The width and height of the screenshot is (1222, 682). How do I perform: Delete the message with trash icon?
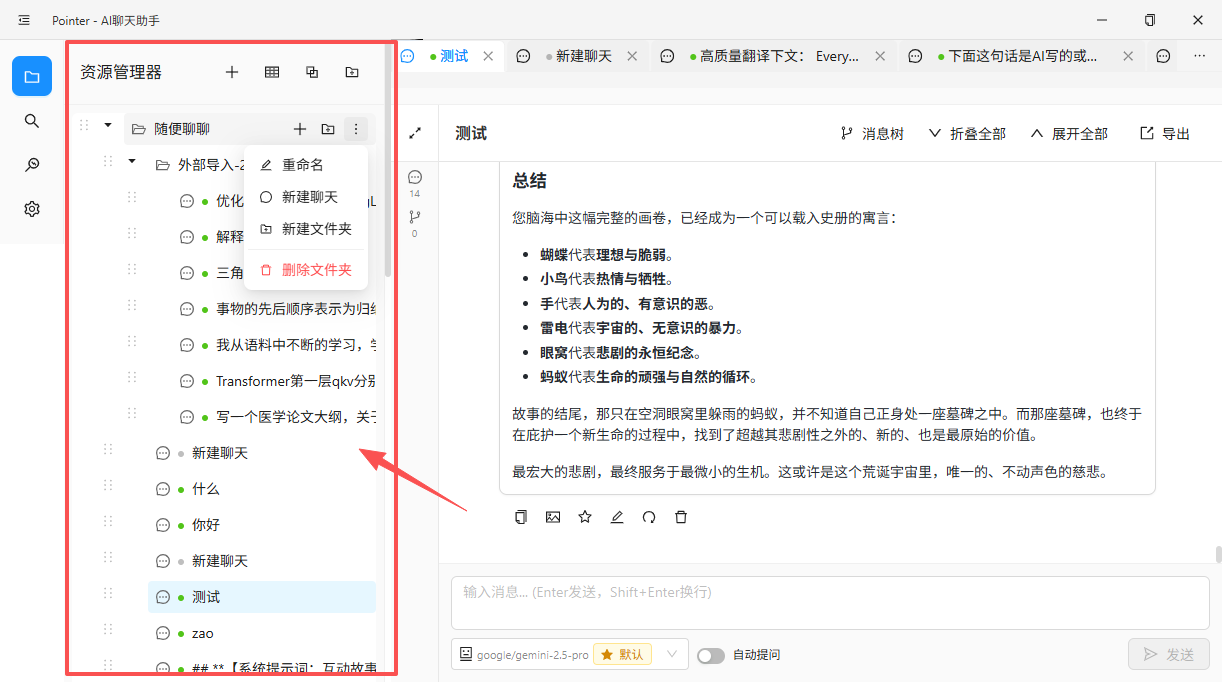(681, 517)
